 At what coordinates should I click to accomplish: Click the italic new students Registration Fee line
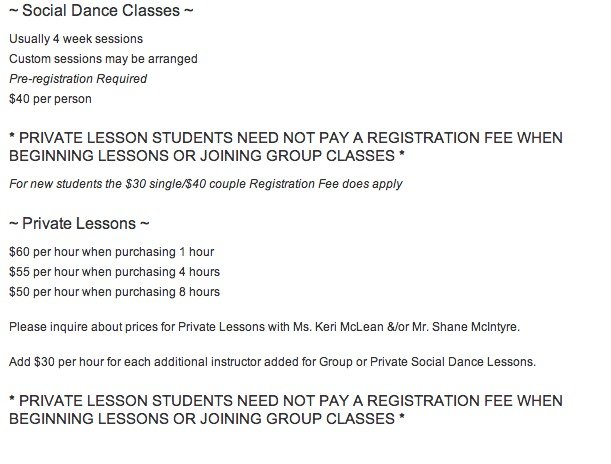206,184
